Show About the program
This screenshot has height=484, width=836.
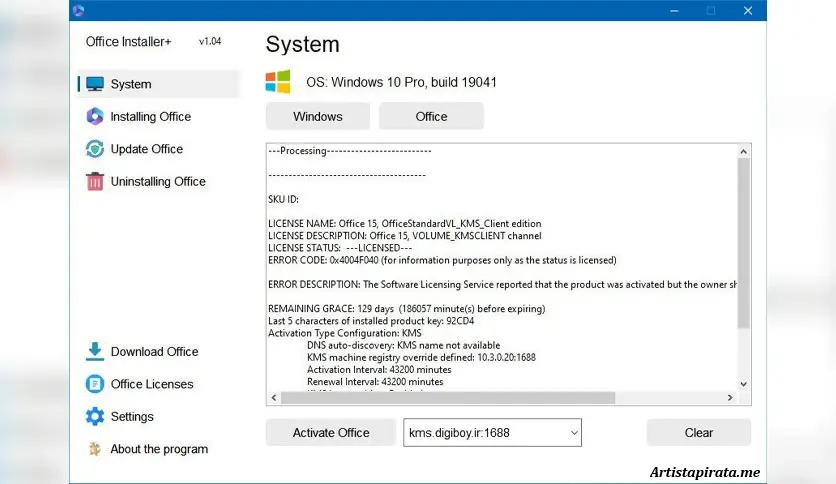pyautogui.click(x=159, y=449)
